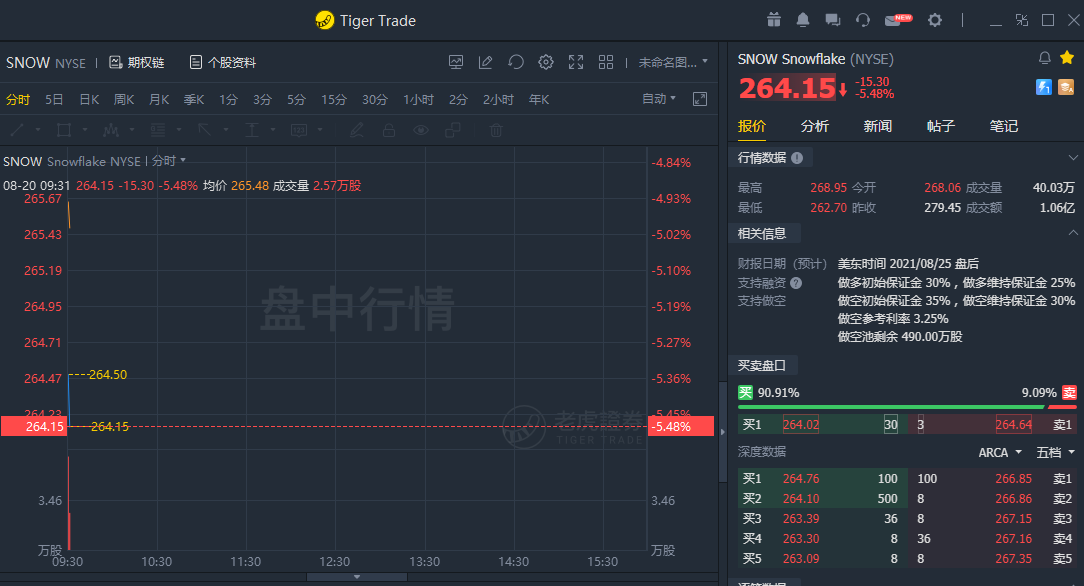1084x586 pixels.
Task: Open the multi-chart grid layout
Action: pyautogui.click(x=606, y=62)
